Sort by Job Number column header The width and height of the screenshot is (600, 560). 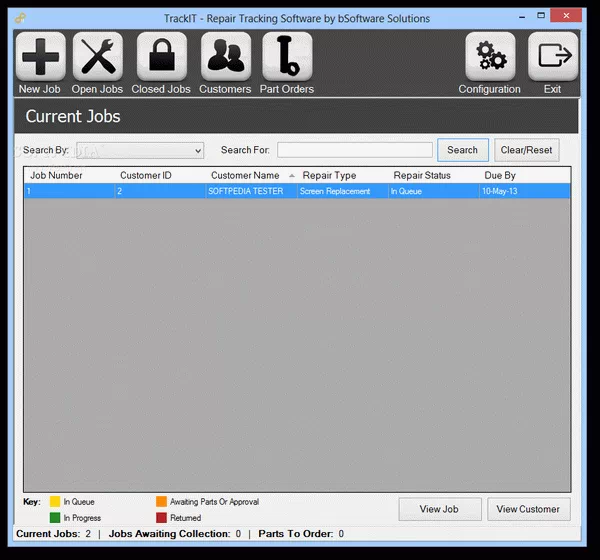tap(56, 175)
